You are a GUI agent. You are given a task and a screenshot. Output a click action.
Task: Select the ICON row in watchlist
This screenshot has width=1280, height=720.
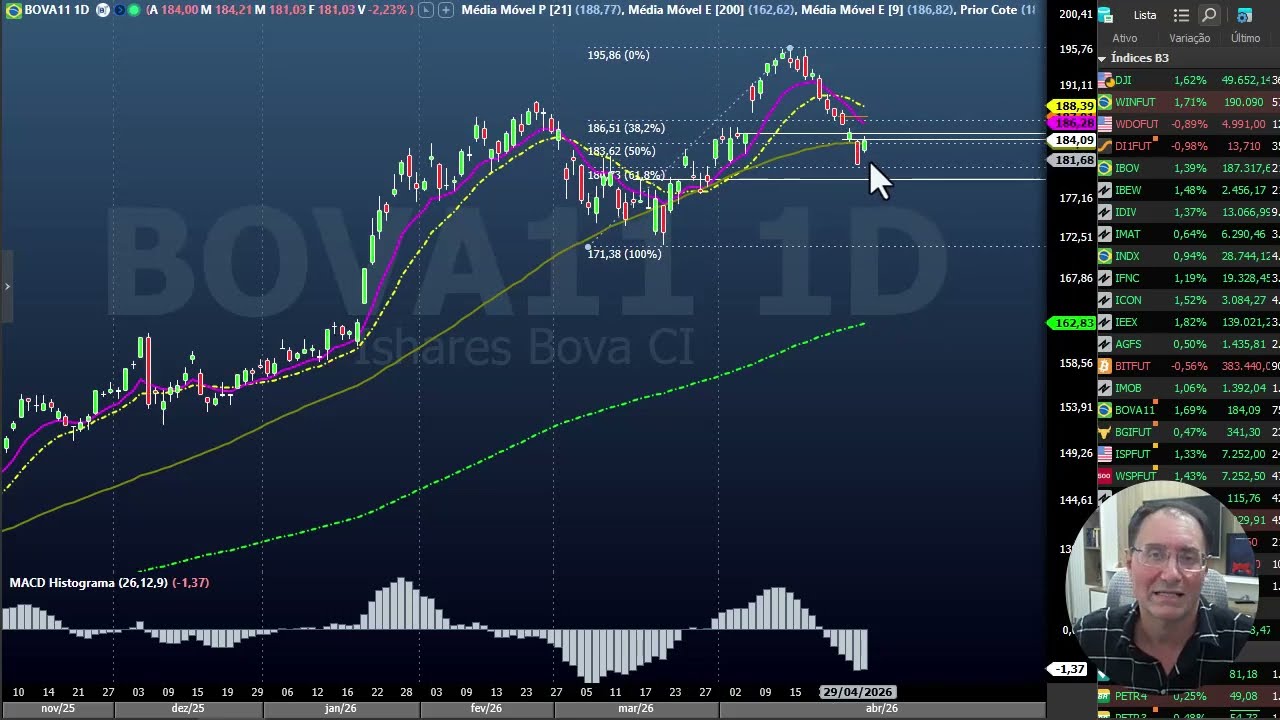coord(1188,300)
